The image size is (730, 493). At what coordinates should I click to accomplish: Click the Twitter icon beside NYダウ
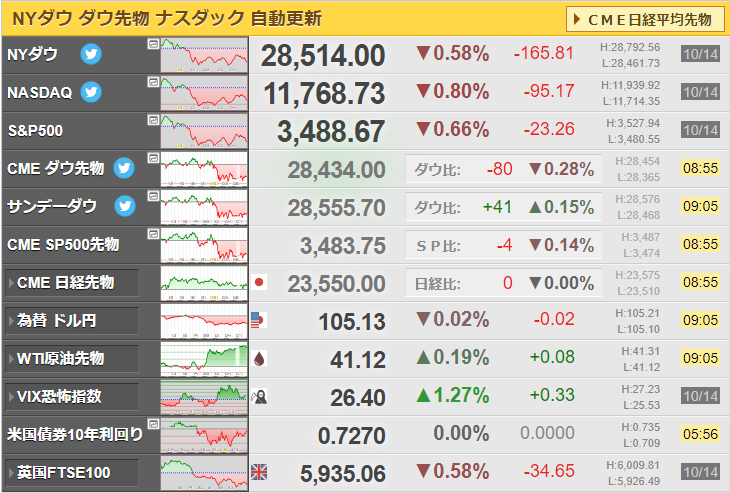pyautogui.click(x=91, y=54)
